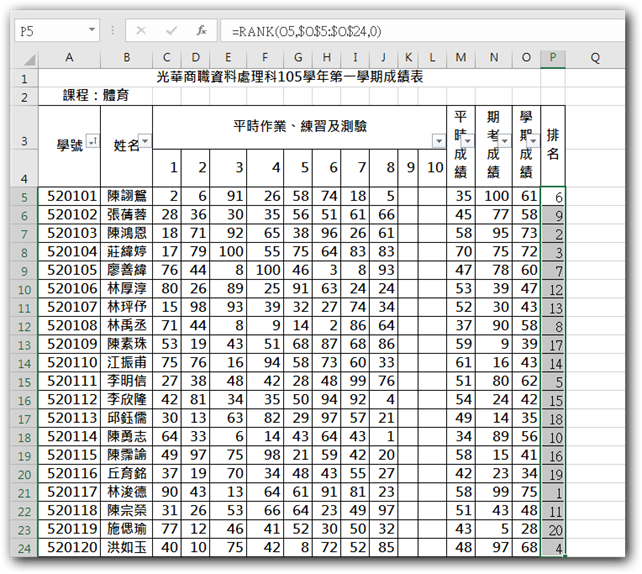Click the 排名 header cell
This screenshot has width=642, height=574.
(x=553, y=145)
